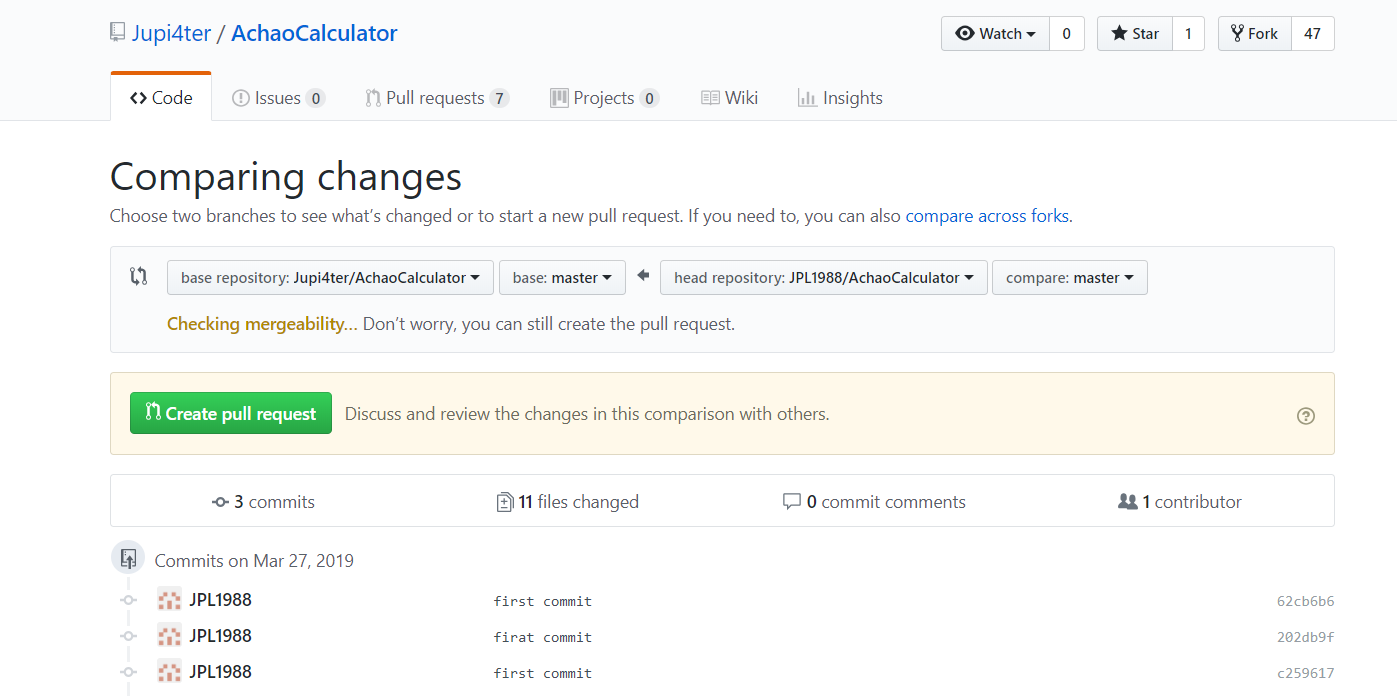This screenshot has height=696, width=1397.
Task: Click the commits push icon by Mar 27 date
Action: point(128,559)
